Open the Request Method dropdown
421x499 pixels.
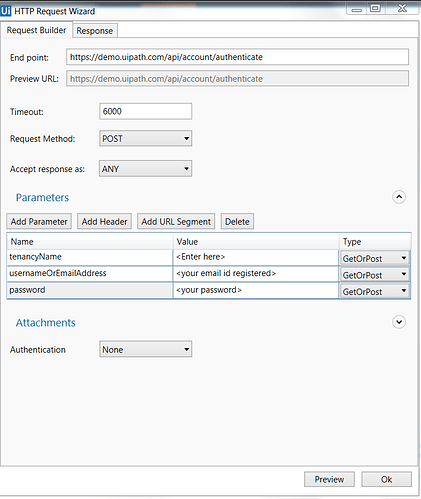pyautogui.click(x=145, y=138)
